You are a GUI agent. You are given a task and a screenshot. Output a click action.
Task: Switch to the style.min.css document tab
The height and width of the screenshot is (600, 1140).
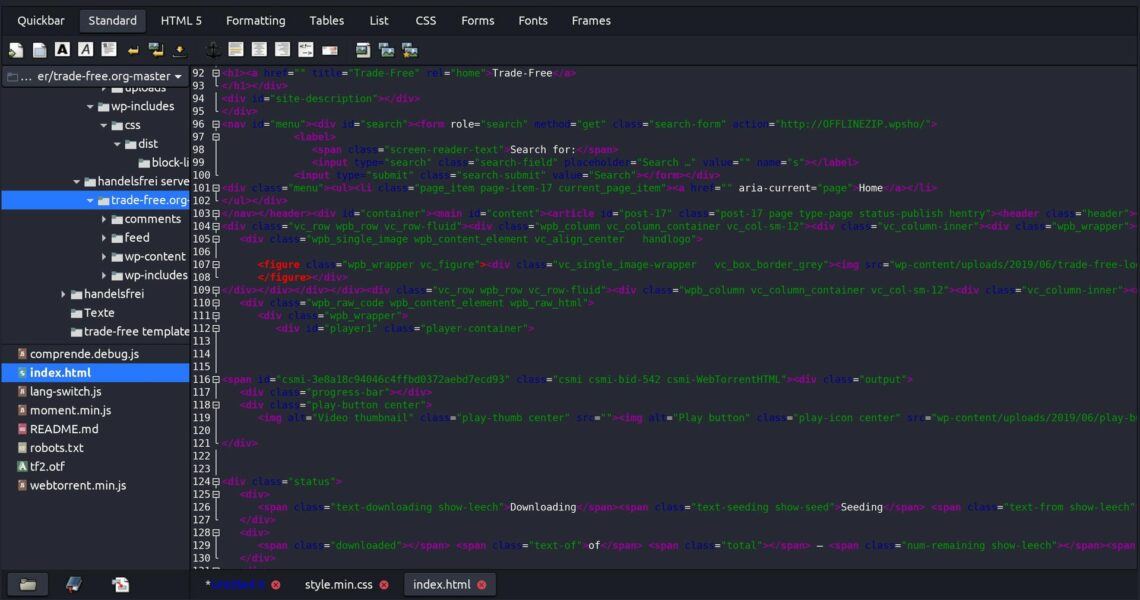pyautogui.click(x=338, y=584)
